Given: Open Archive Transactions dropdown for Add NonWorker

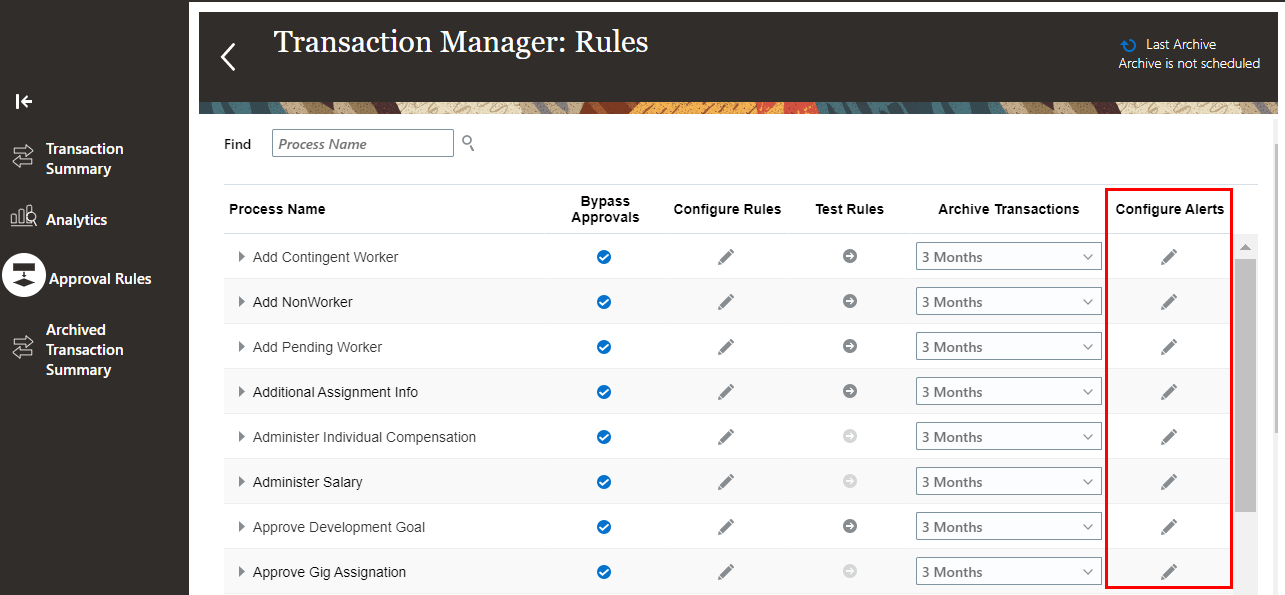Looking at the screenshot, I should point(1008,301).
